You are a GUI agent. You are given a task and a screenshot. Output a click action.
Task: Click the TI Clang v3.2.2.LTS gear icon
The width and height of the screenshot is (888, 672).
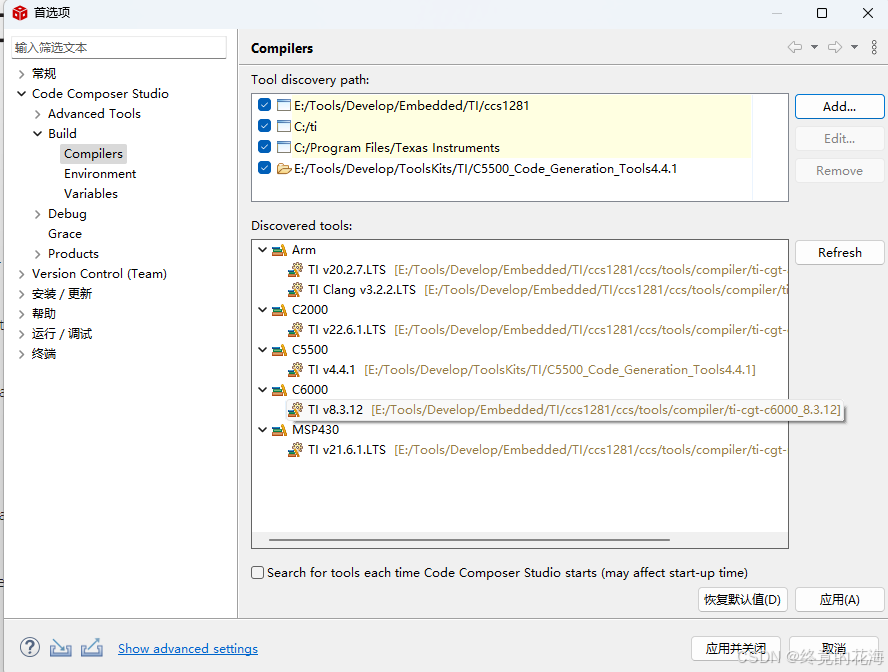point(295,290)
